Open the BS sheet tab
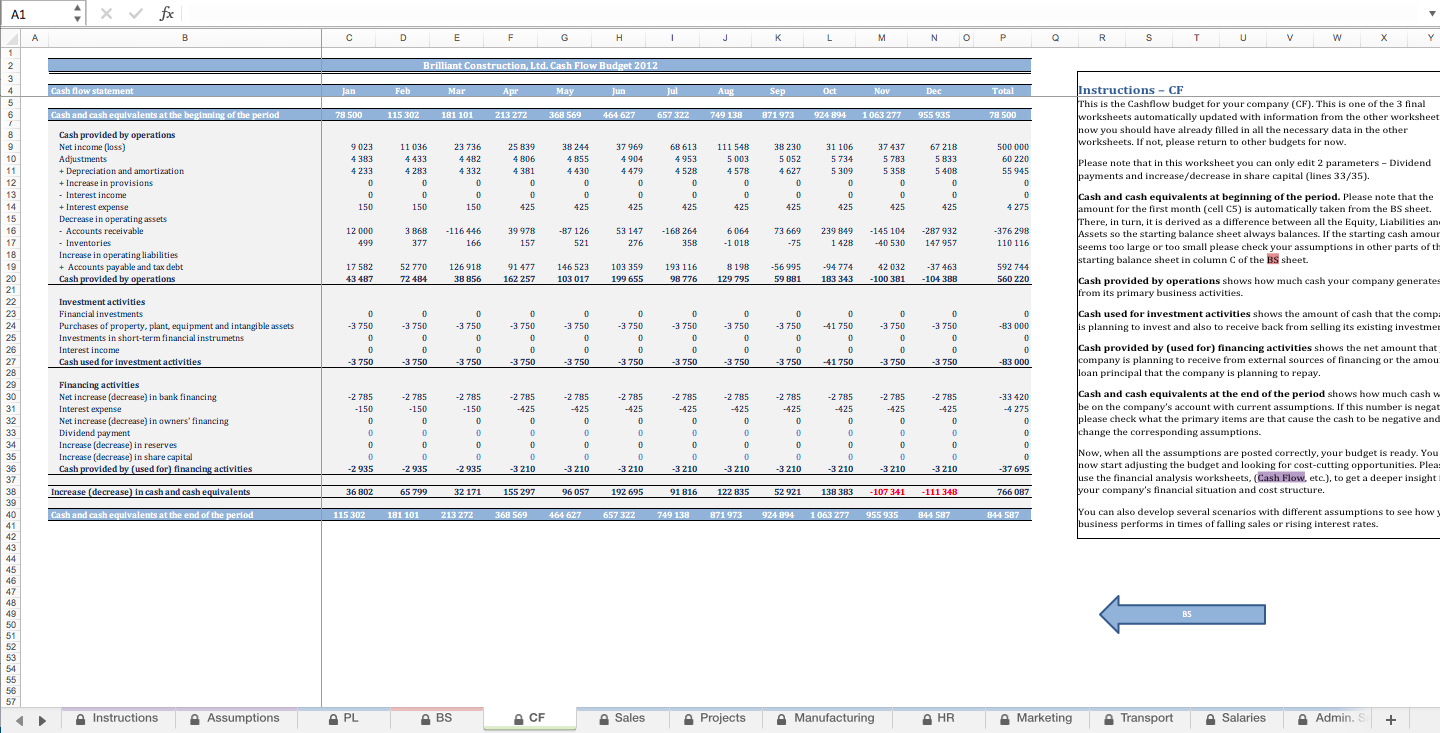Viewport: 1440px width, 733px height. (436, 718)
